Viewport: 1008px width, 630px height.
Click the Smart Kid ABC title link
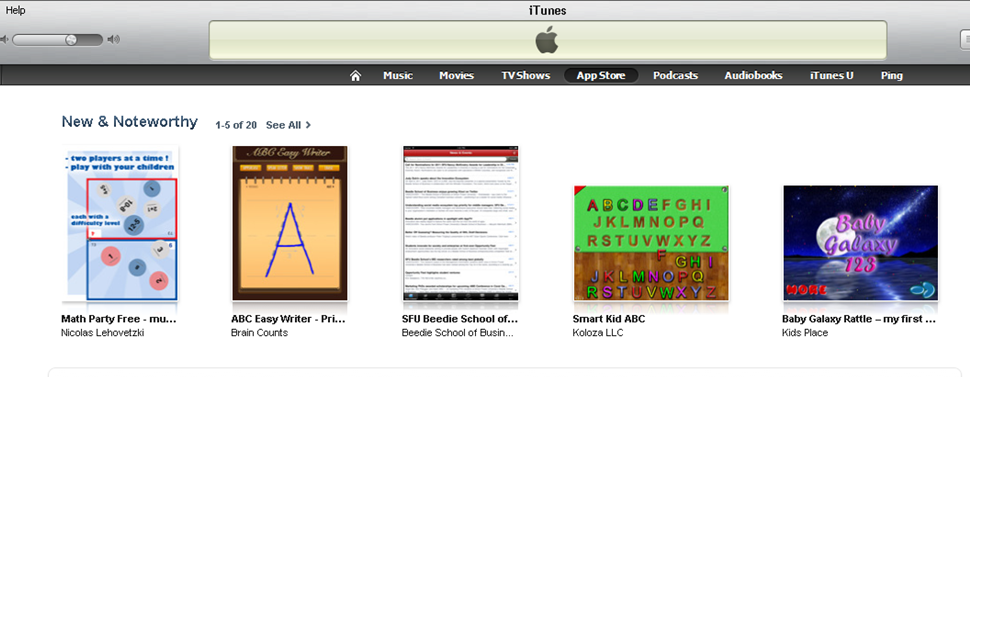(609, 319)
